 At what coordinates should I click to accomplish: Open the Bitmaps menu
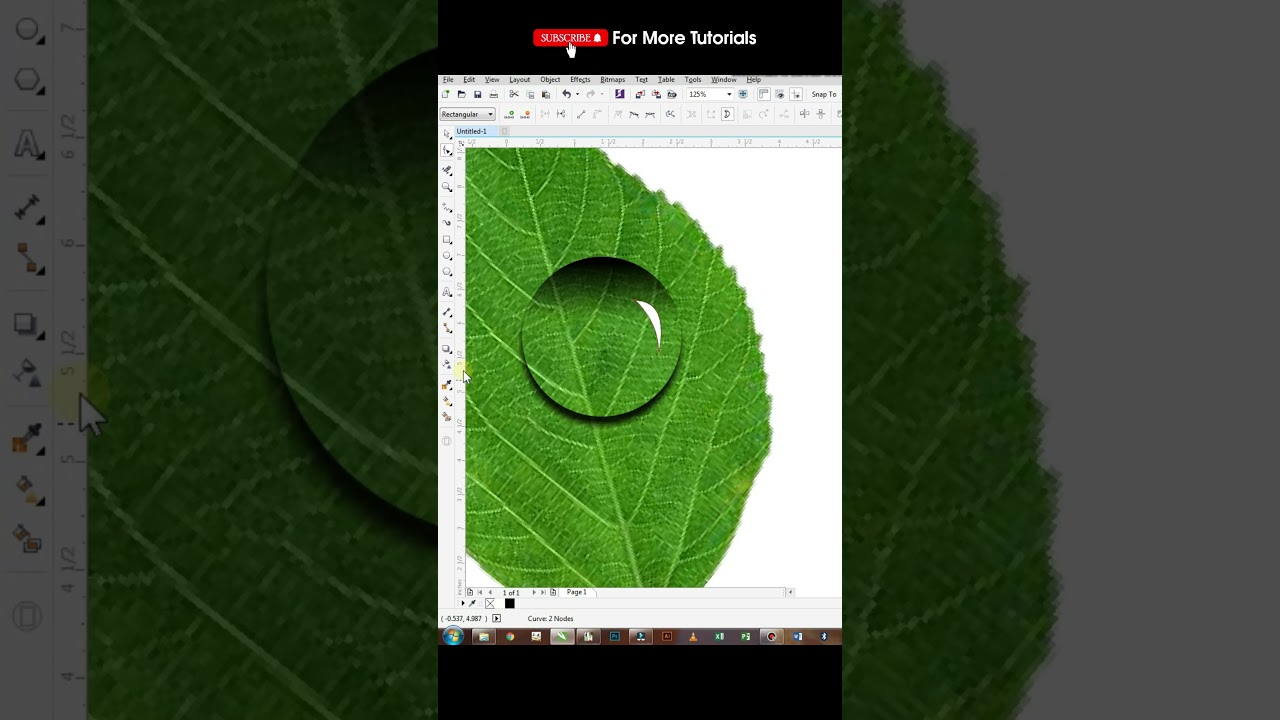pyautogui.click(x=613, y=80)
